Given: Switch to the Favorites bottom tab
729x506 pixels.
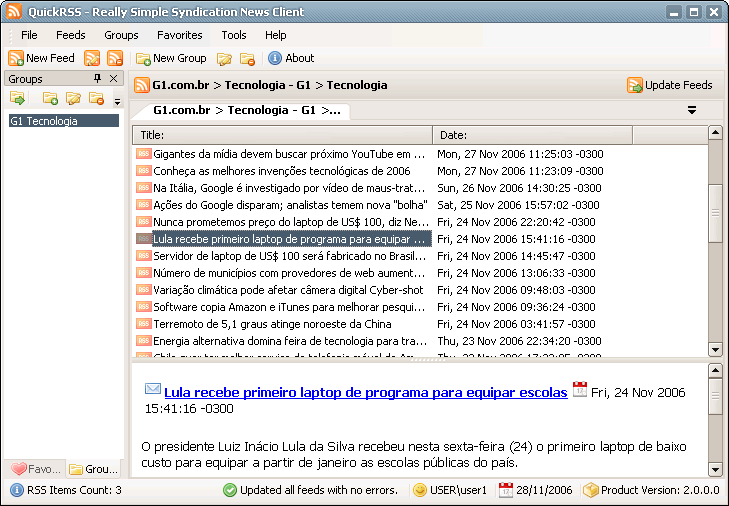Looking at the screenshot, I should tap(34, 468).
